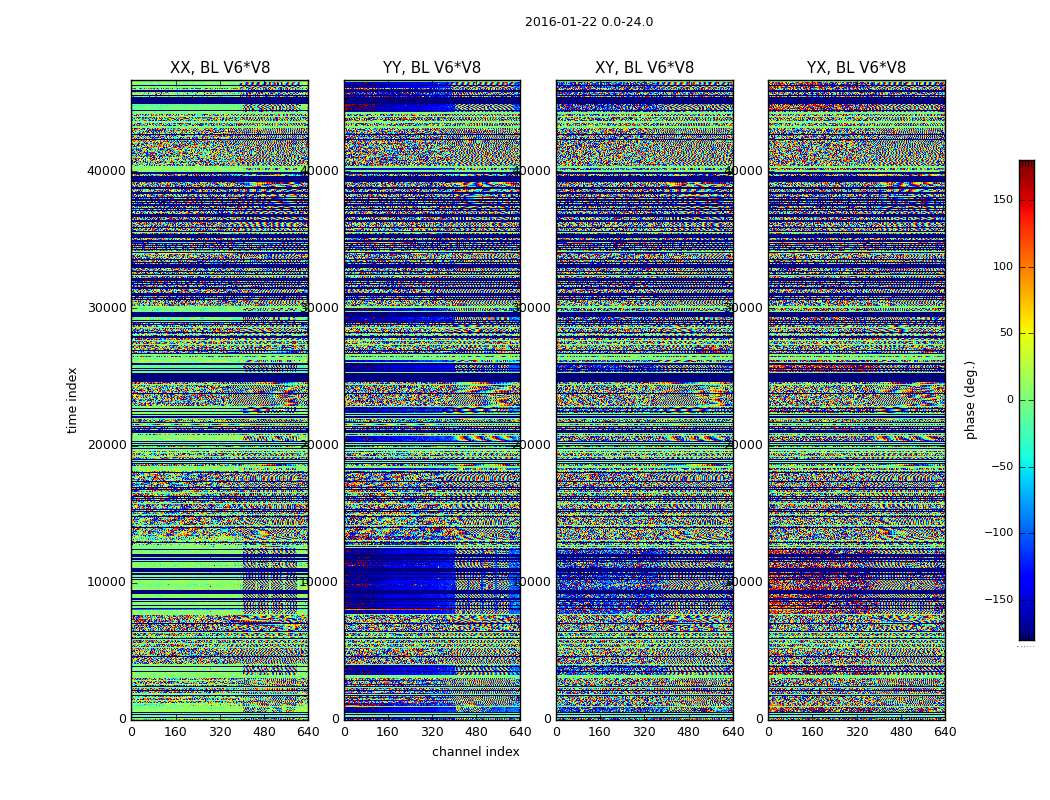Select the "YY, BL V6*V8" subplot title
1050x800 pixels.
coord(431,68)
